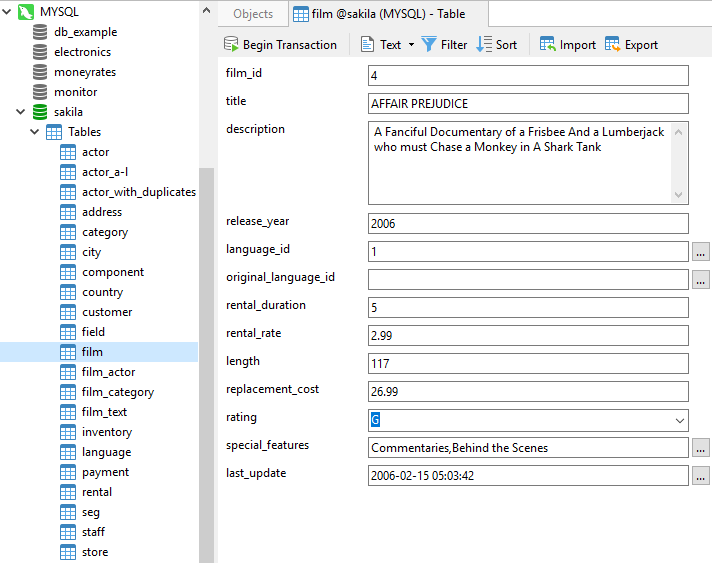712x563 pixels.
Task: Click the film_actor table icon
Action: [x=68, y=372]
